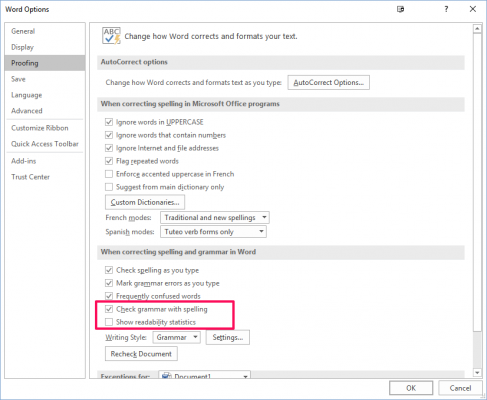This screenshot has width=487, height=400.
Task: Click the scrollbar down arrow
Action: pos(477,373)
